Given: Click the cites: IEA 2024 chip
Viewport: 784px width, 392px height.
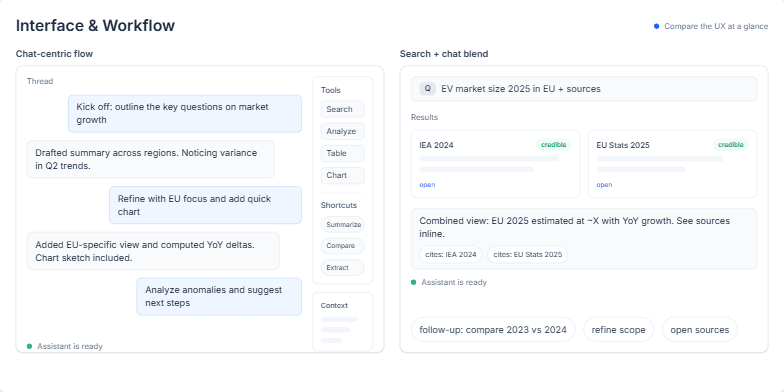Looking at the screenshot, I should click(450, 254).
